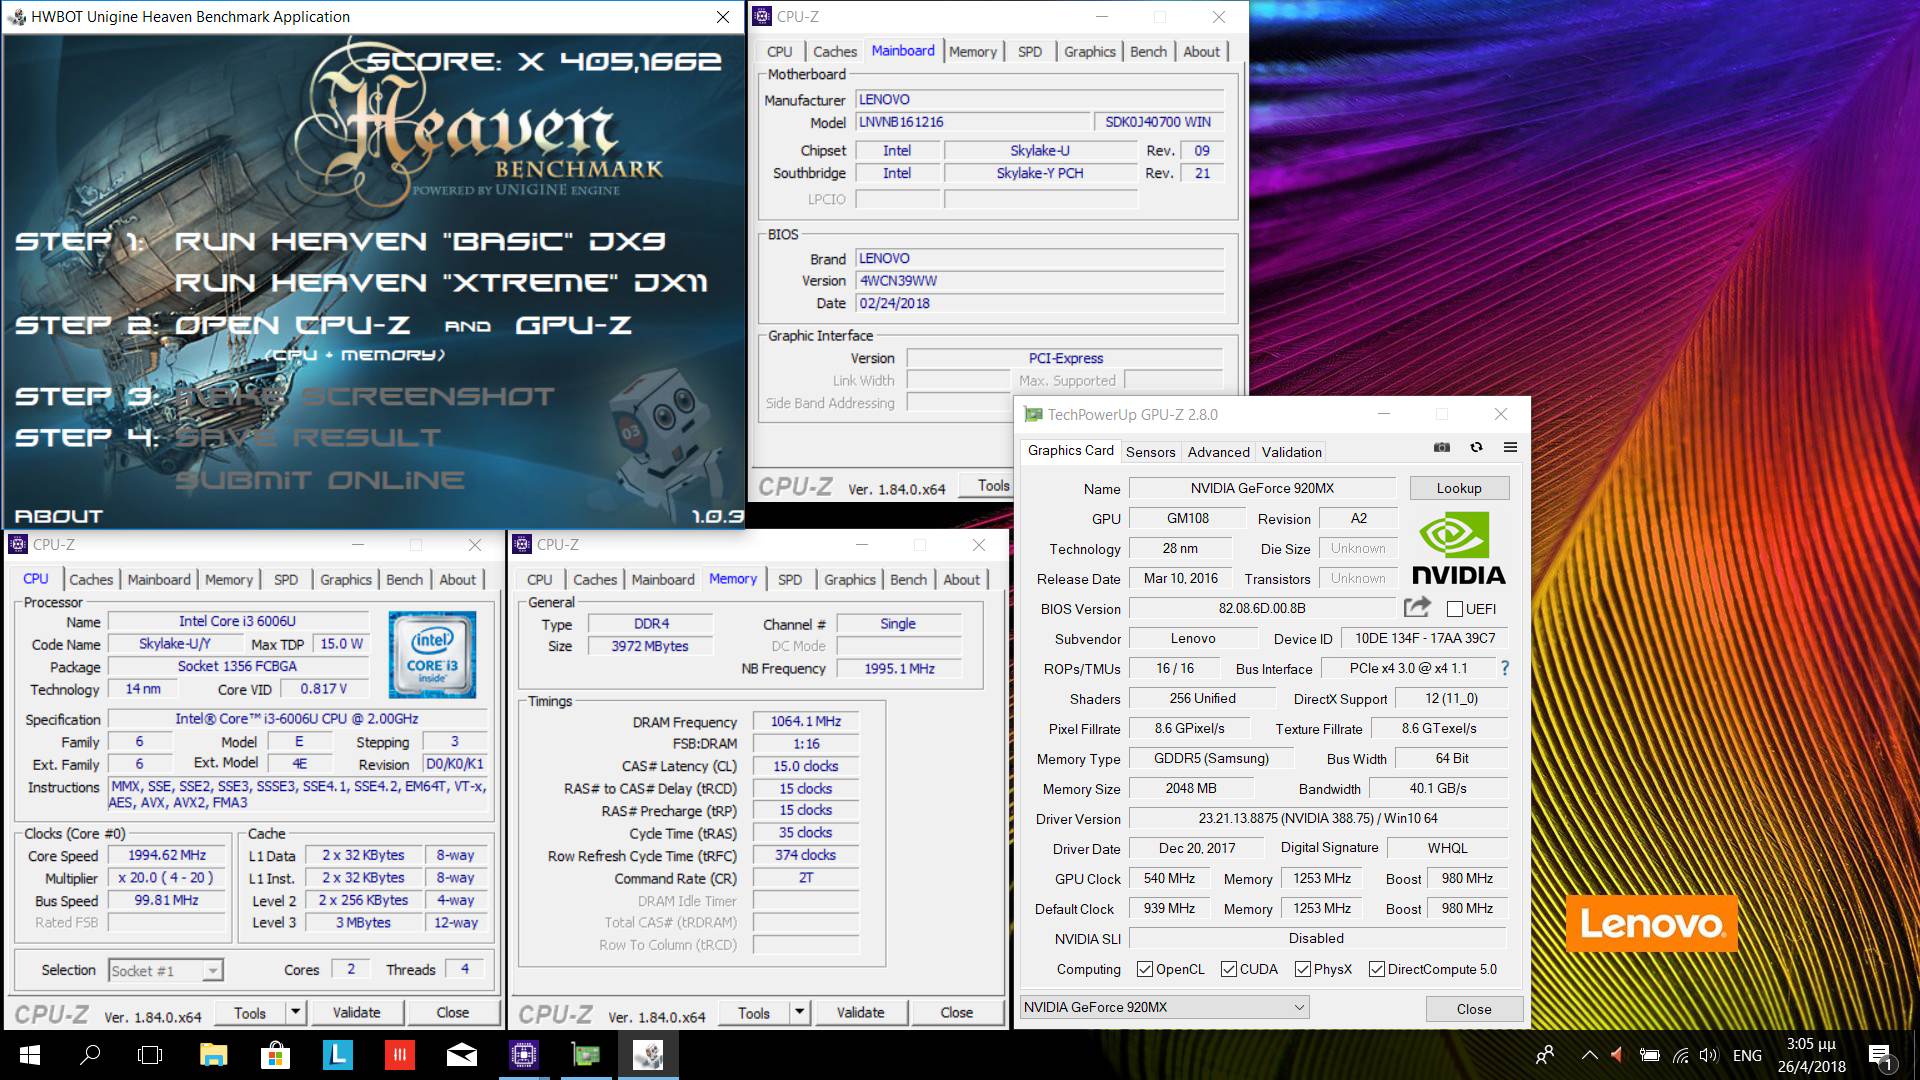Screen dimensions: 1920x1080
Task: Open Socket #1 selection dropdown
Action: pyautogui.click(x=166, y=970)
